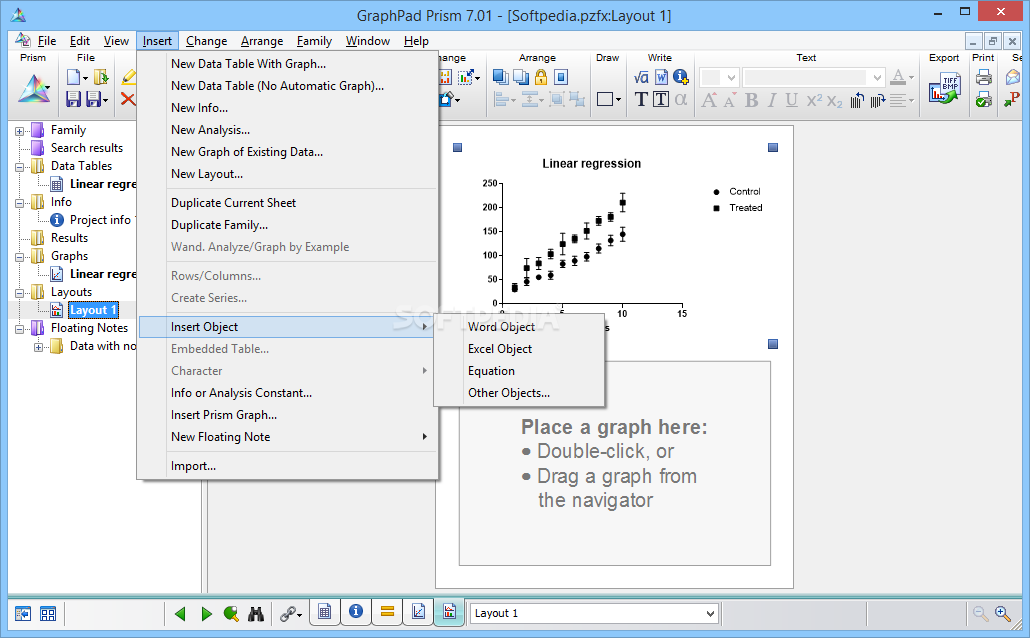The height and width of the screenshot is (638, 1030).
Task: Open the Change menu
Action: (x=206, y=41)
